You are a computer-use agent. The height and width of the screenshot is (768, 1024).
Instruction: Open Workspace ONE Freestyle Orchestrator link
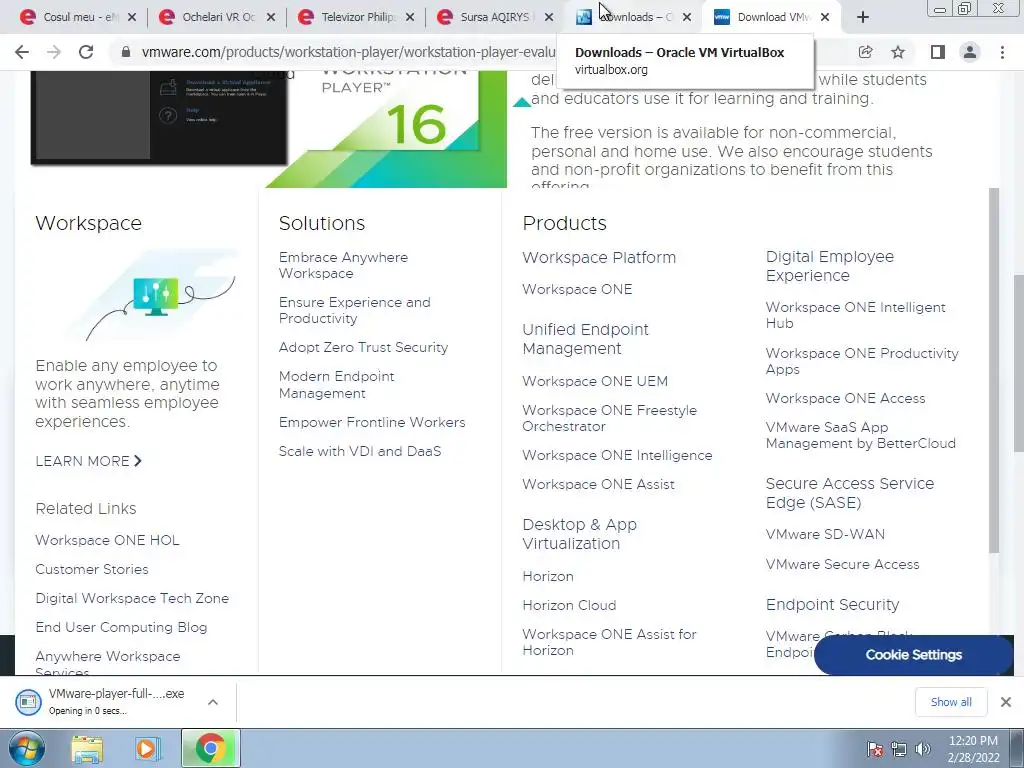(609, 418)
